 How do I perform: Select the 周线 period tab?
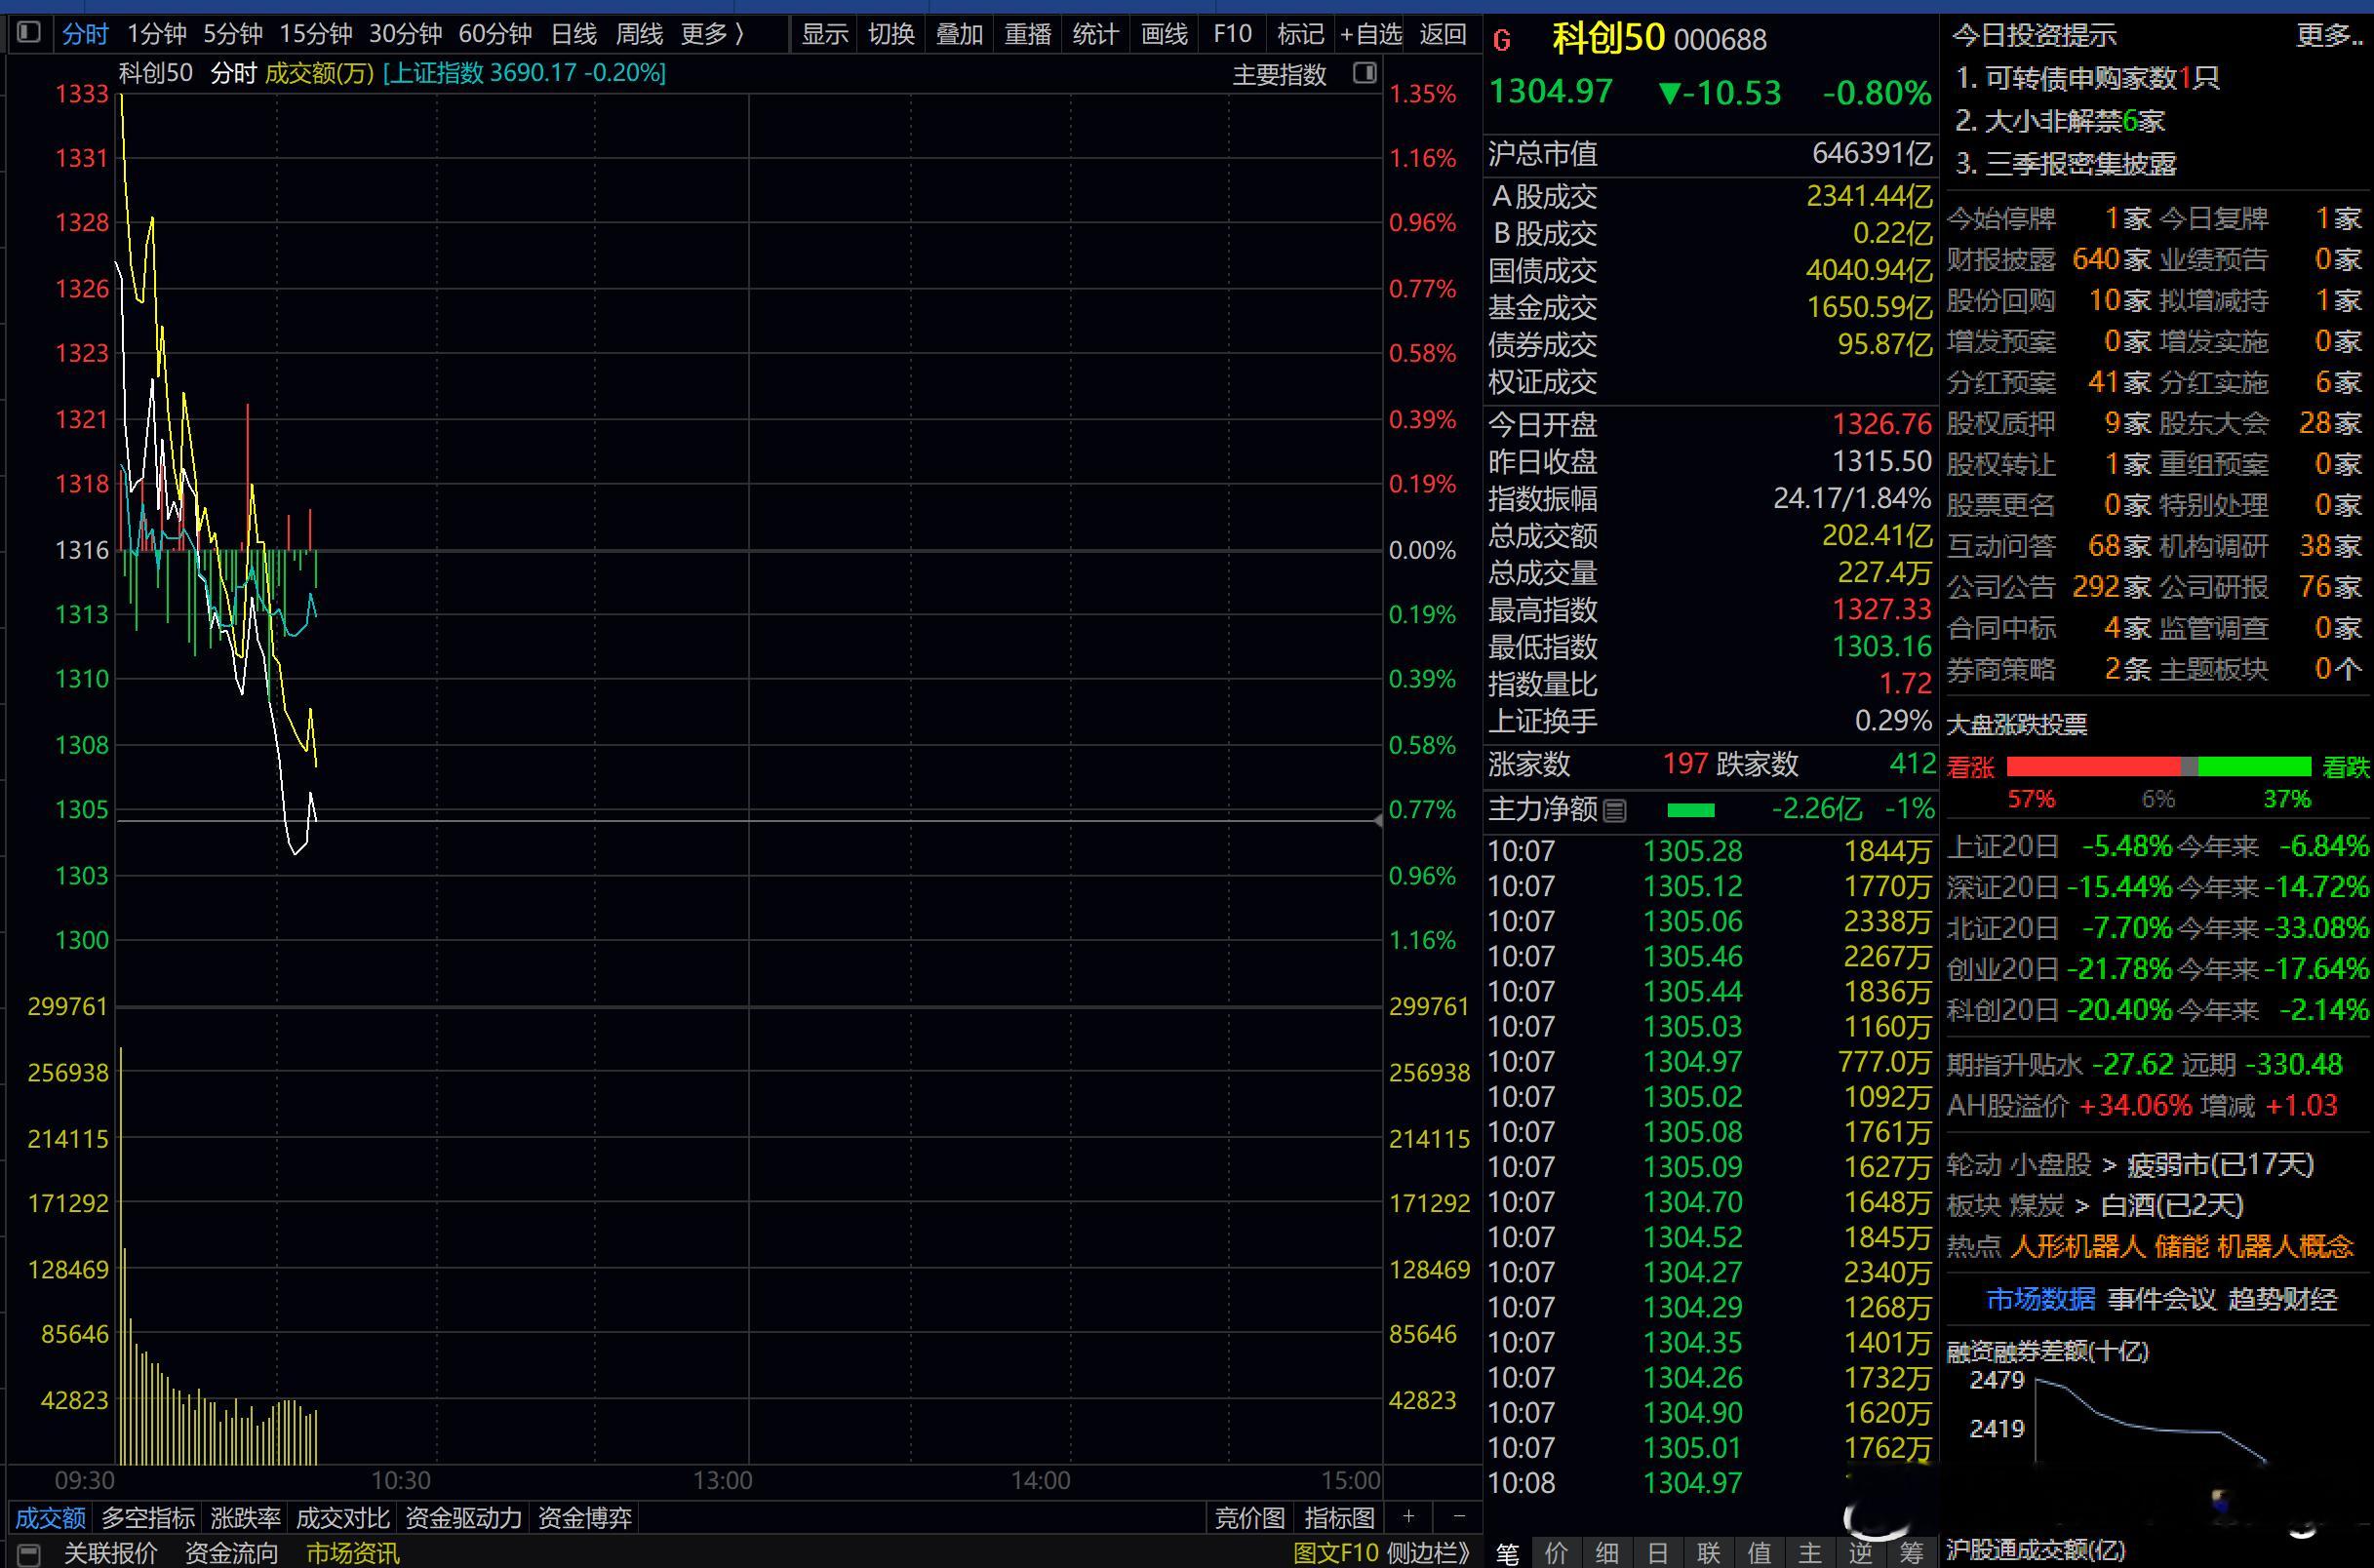(639, 34)
